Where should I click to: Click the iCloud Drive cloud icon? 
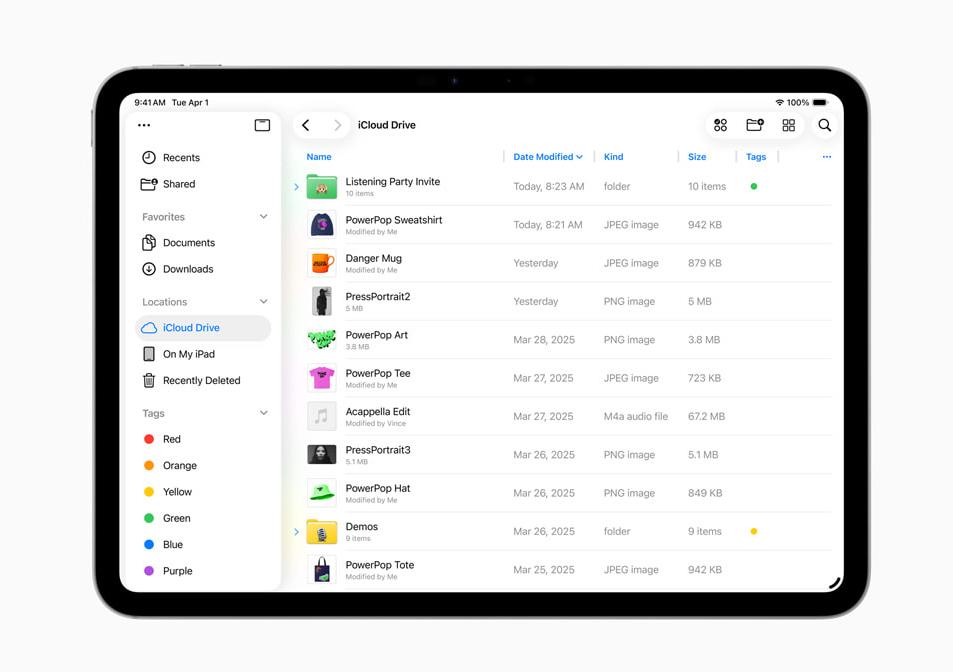click(149, 328)
